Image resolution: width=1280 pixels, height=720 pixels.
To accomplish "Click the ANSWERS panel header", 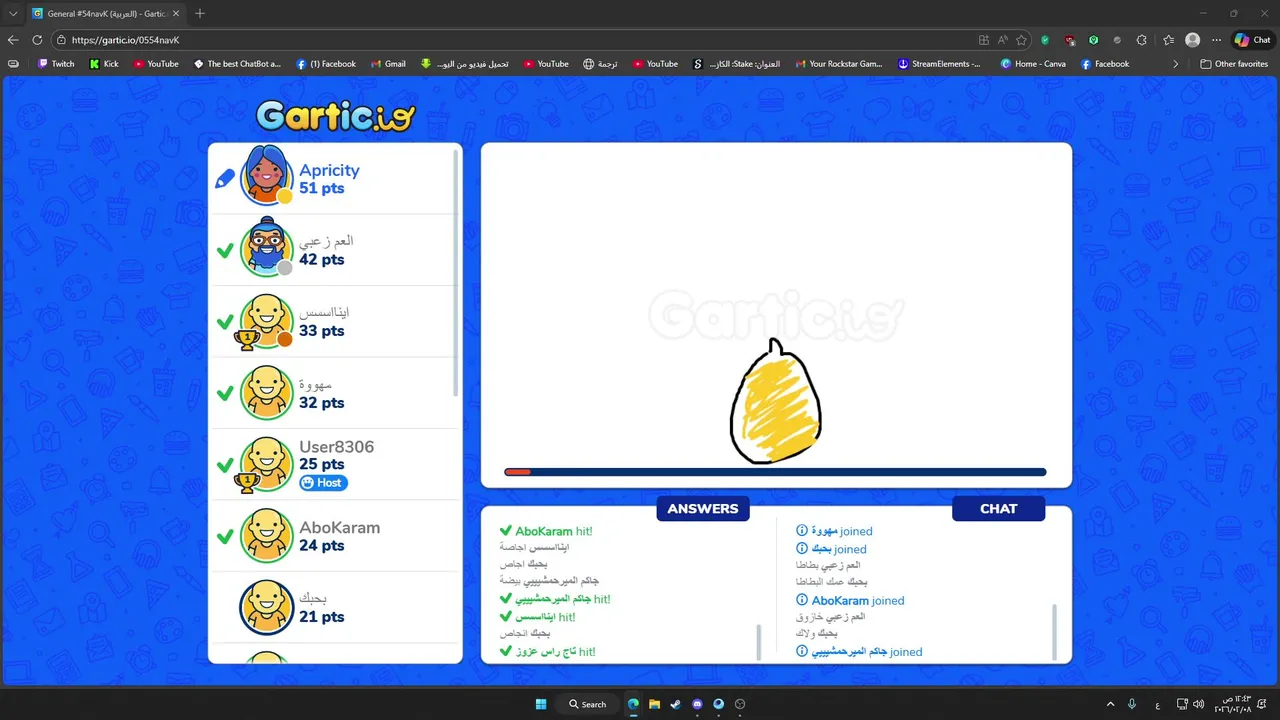I will [703, 509].
